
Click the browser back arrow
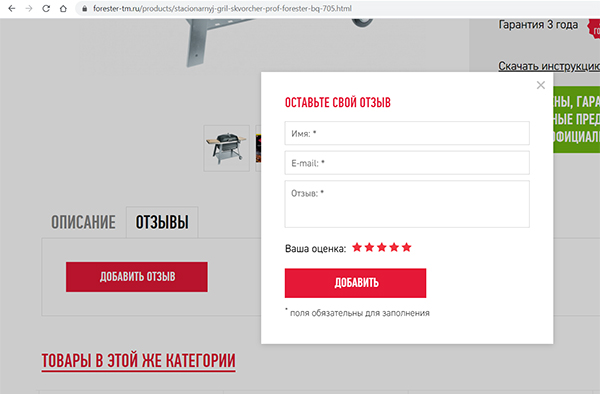12,8
